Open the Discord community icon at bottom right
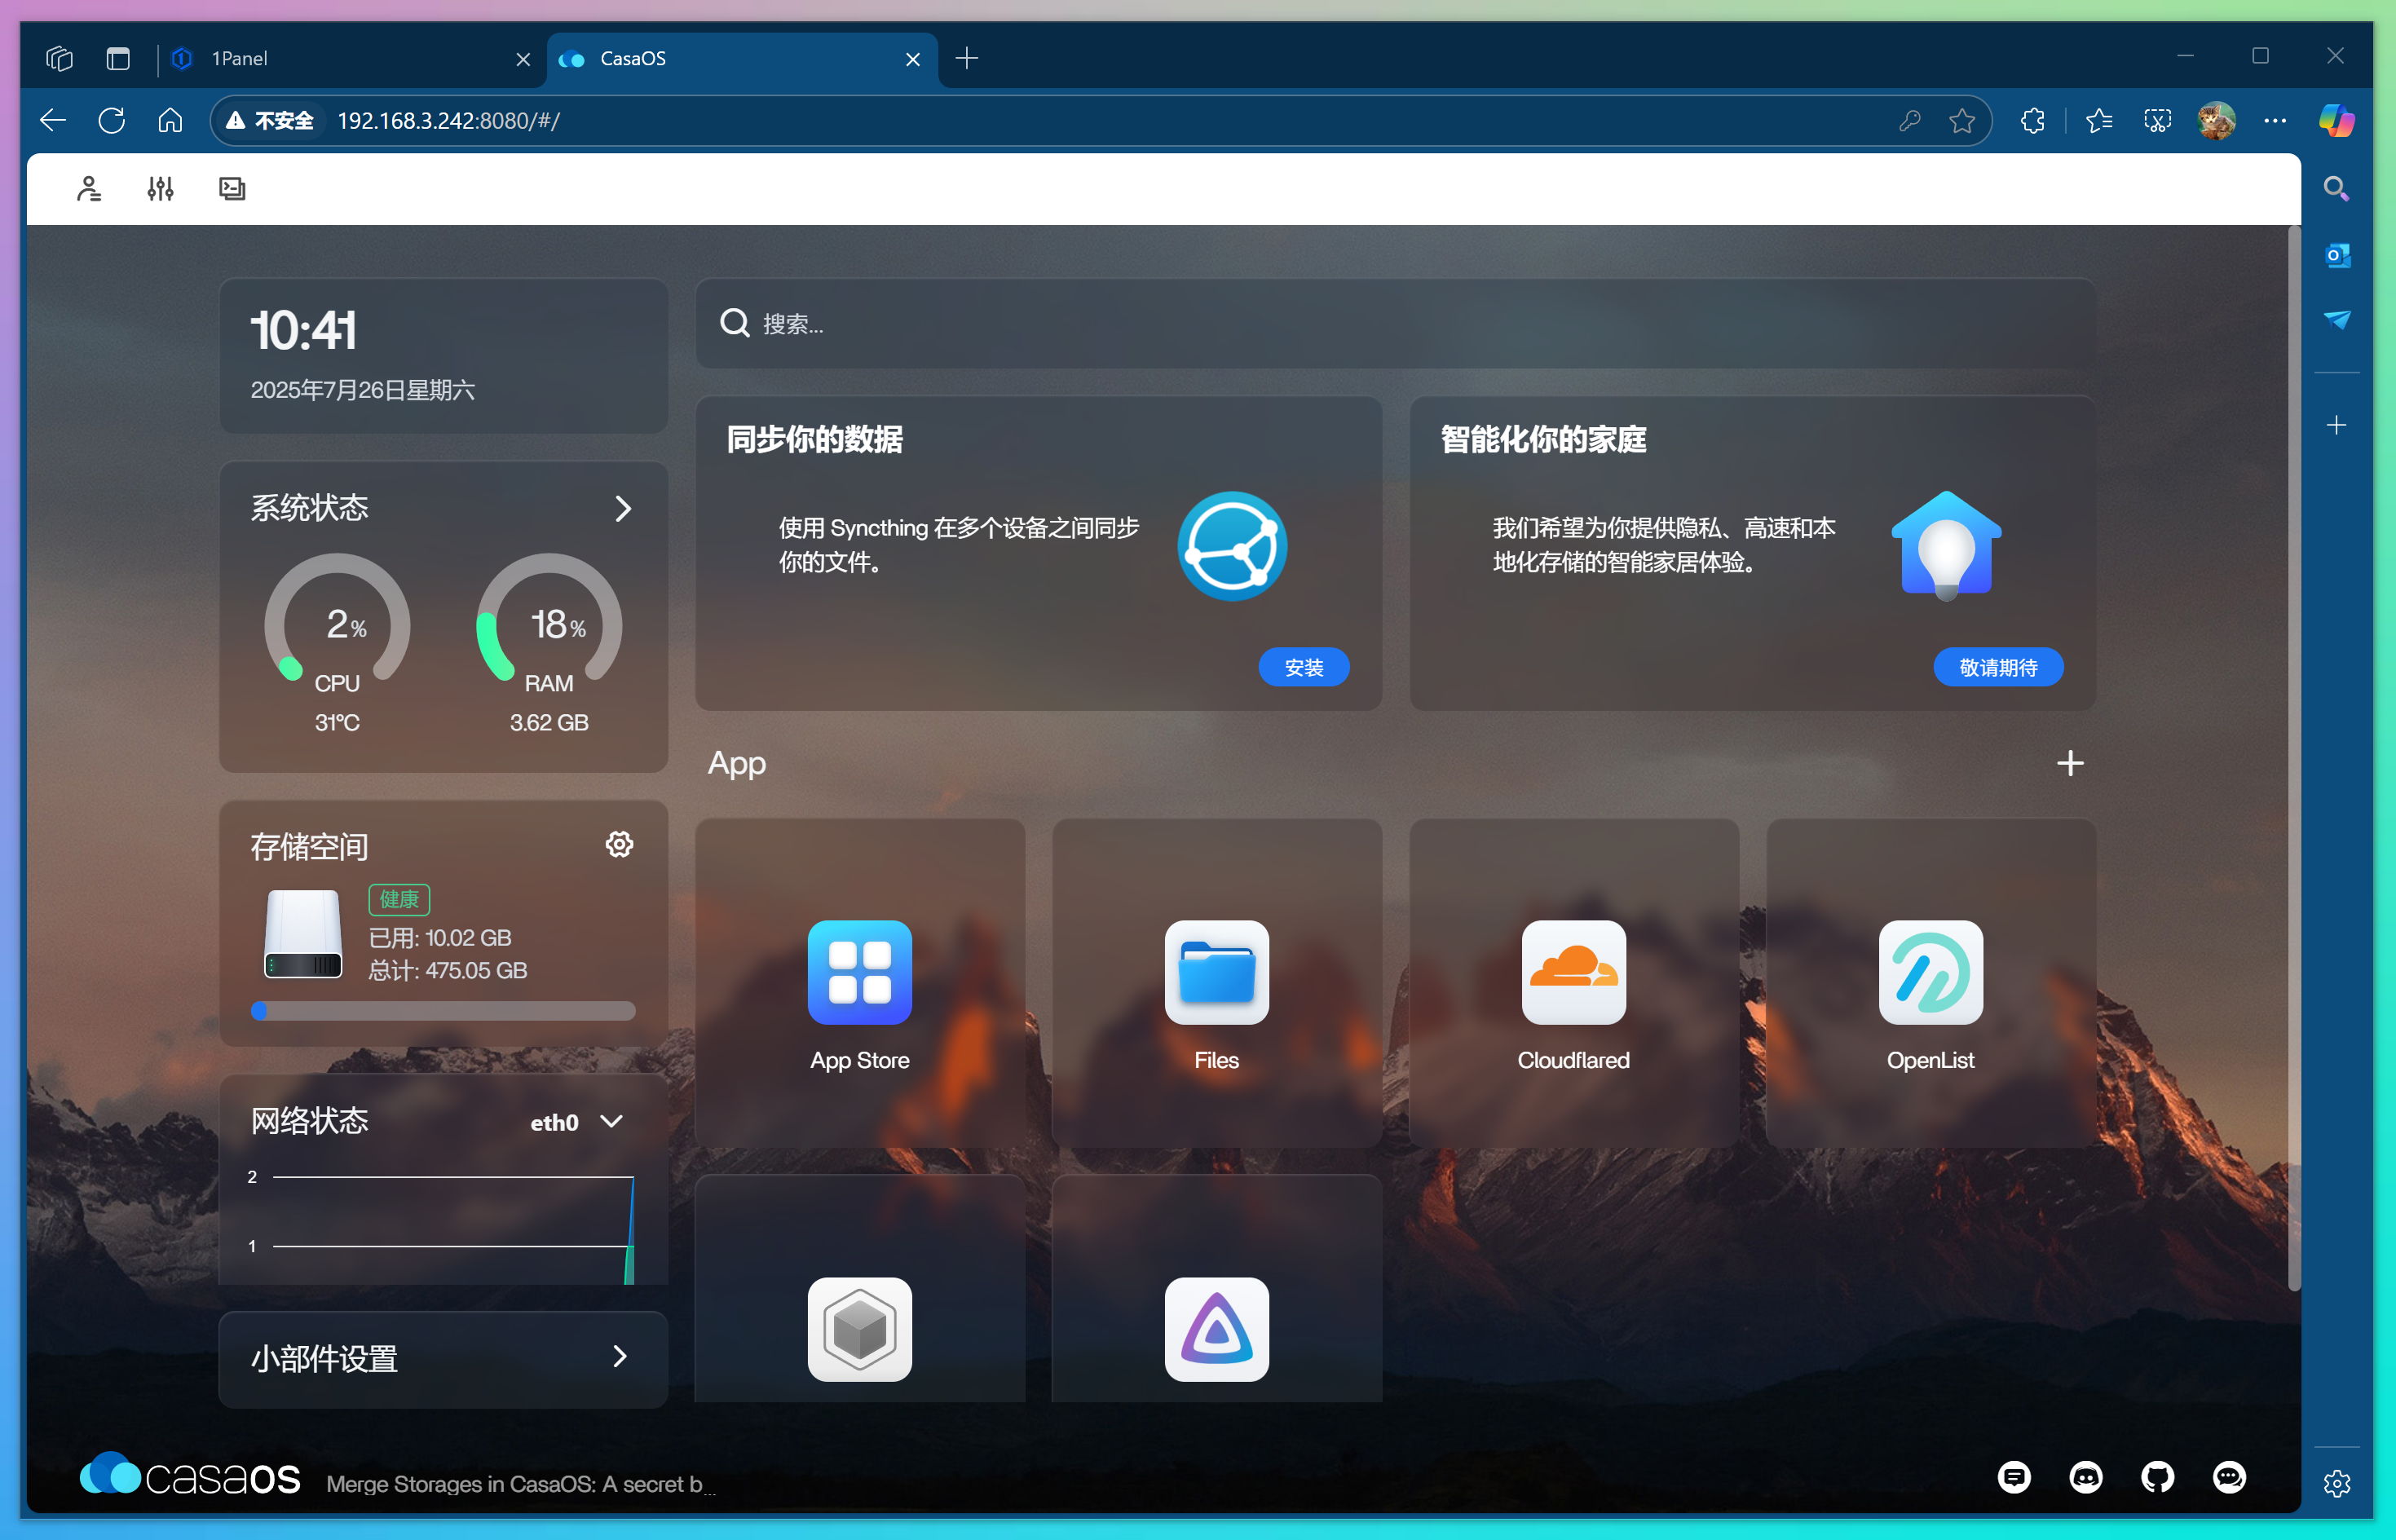This screenshot has width=2396, height=1540. (2087, 1478)
